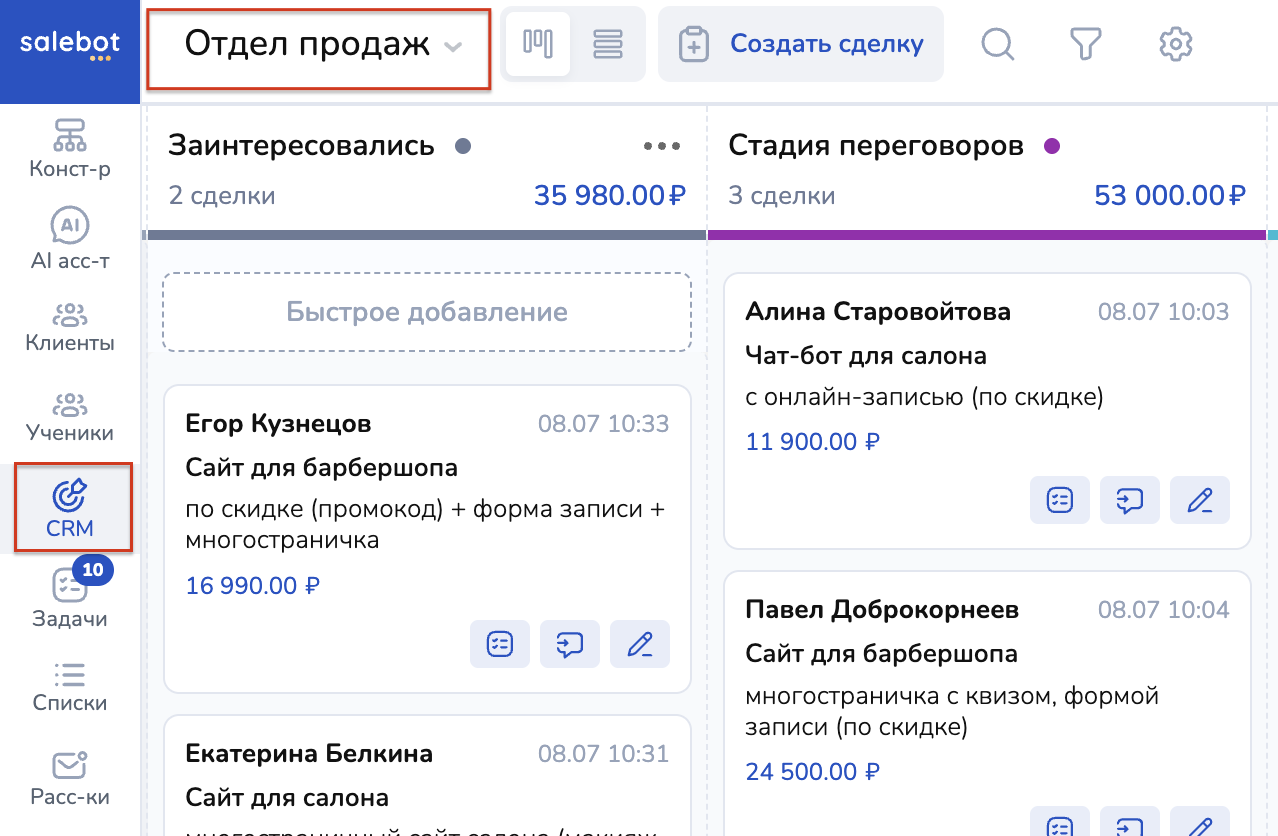The image size is (1278, 836).
Task: Open the AI assistant sidebar icon
Action: pos(70,240)
